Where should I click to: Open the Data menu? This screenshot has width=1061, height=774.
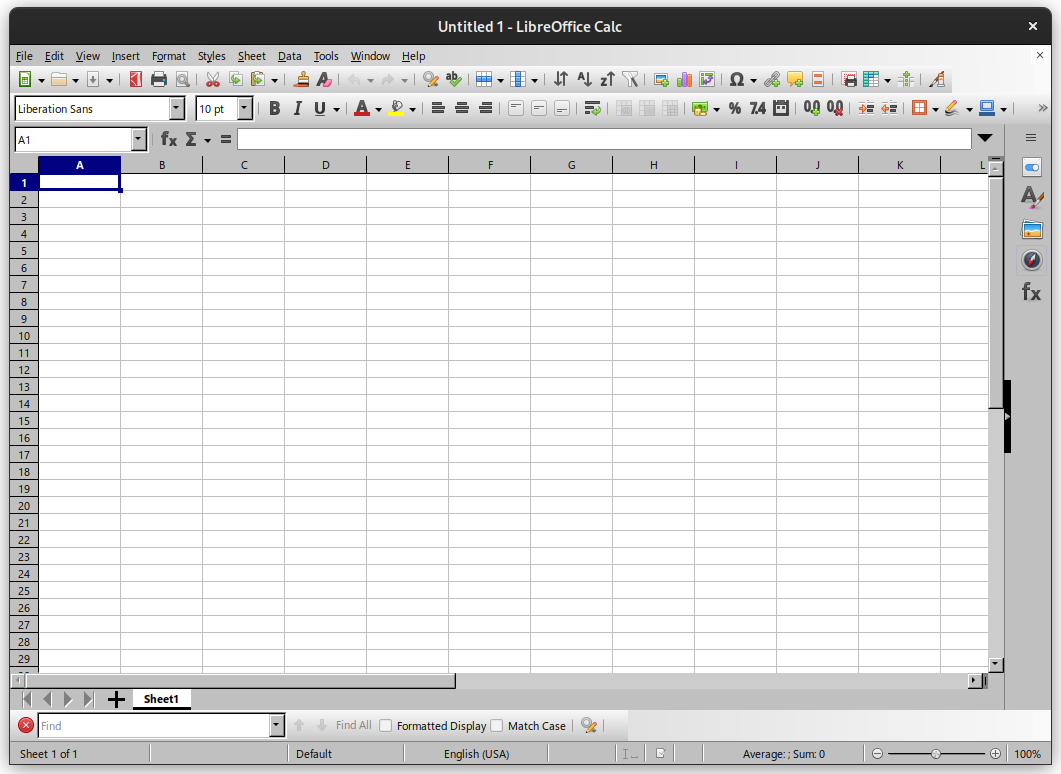coord(289,56)
